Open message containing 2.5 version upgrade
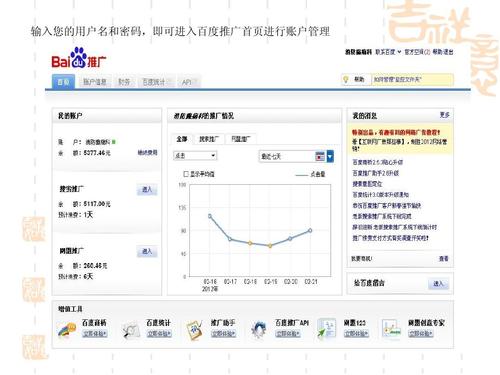500x375 pixels. tap(377, 162)
